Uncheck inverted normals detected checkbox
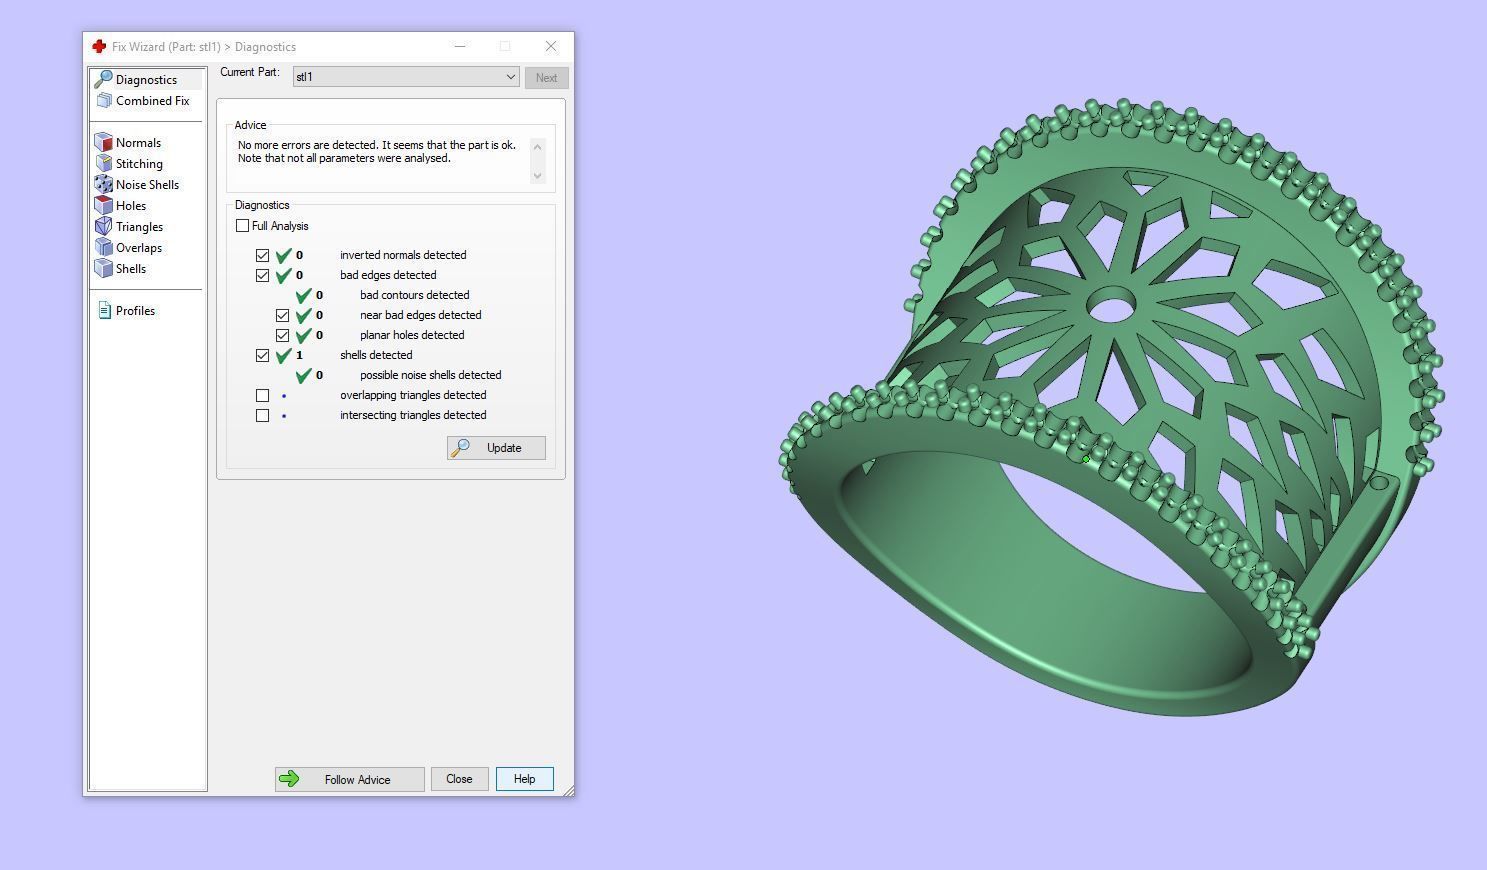 coord(262,255)
